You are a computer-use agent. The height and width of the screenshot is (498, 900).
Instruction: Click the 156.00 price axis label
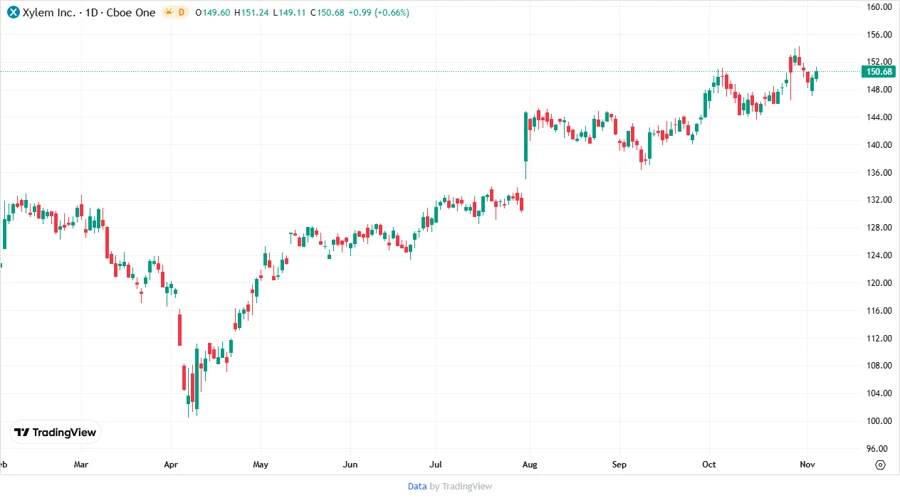879,34
